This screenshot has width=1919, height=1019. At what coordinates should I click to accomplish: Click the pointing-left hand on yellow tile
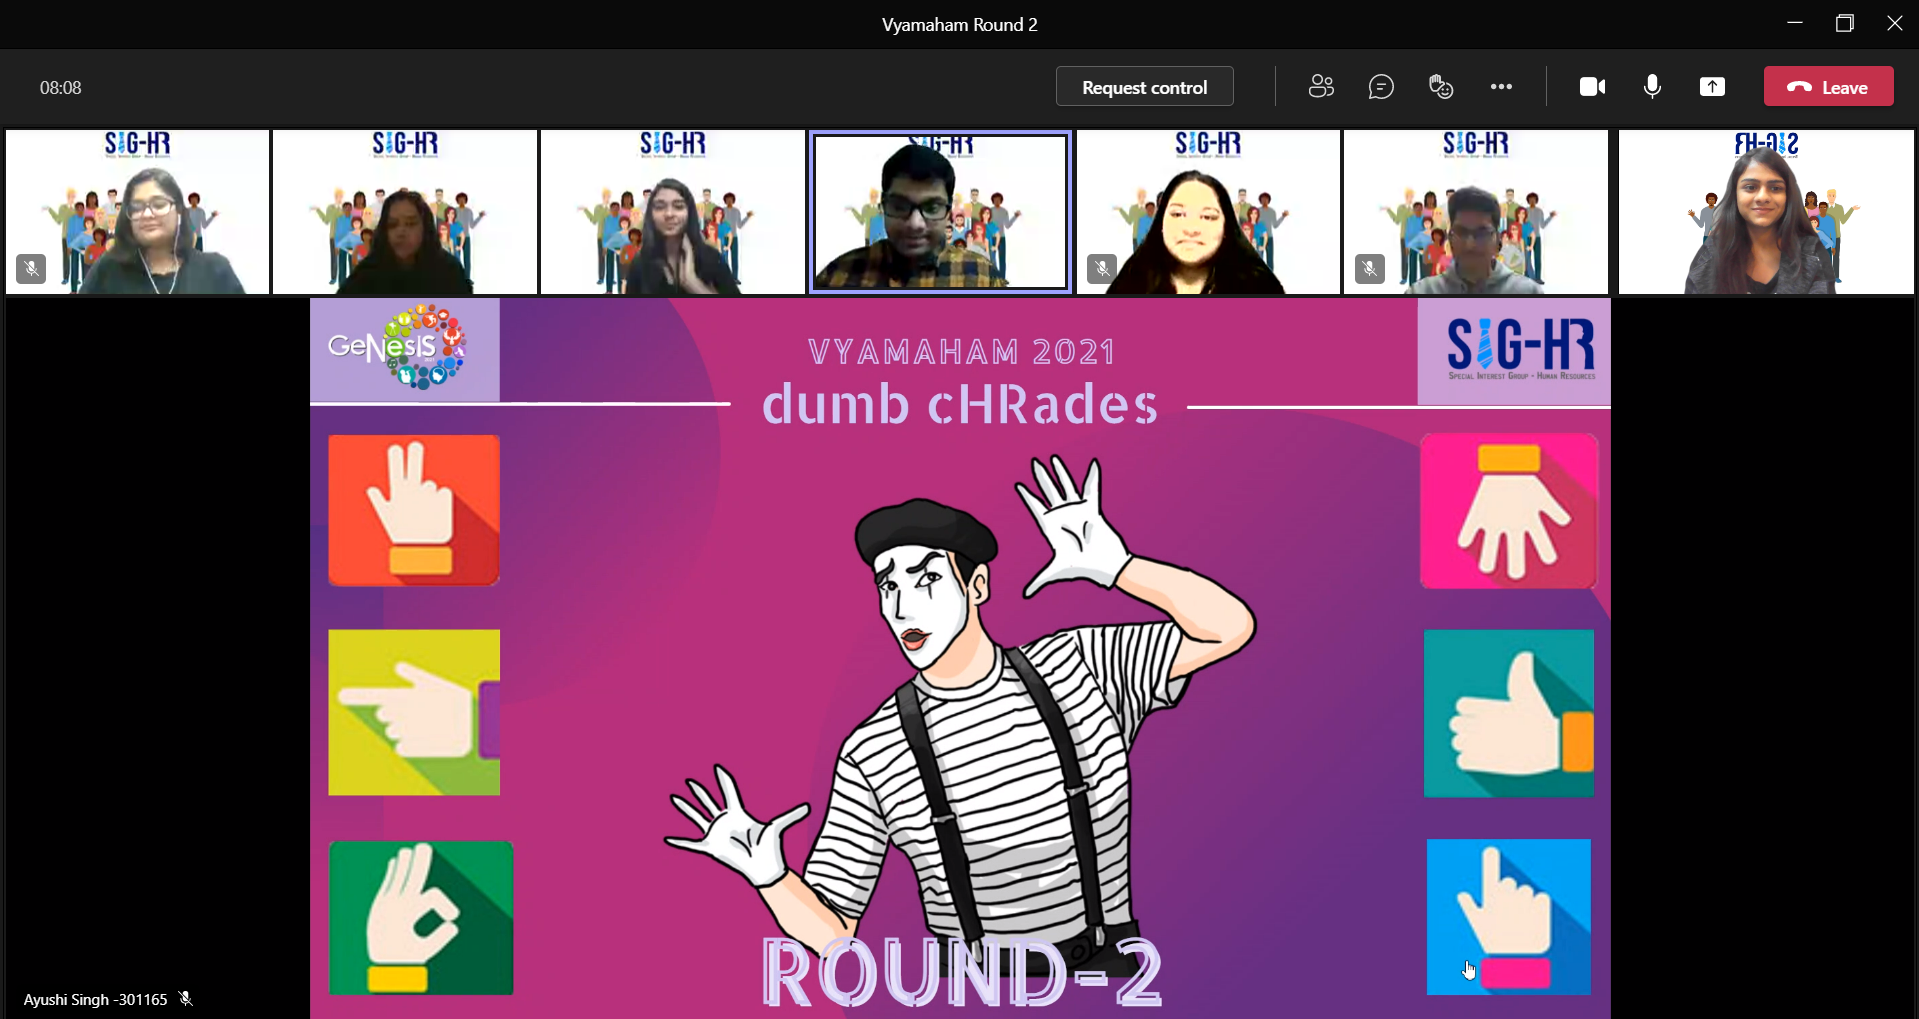(414, 712)
